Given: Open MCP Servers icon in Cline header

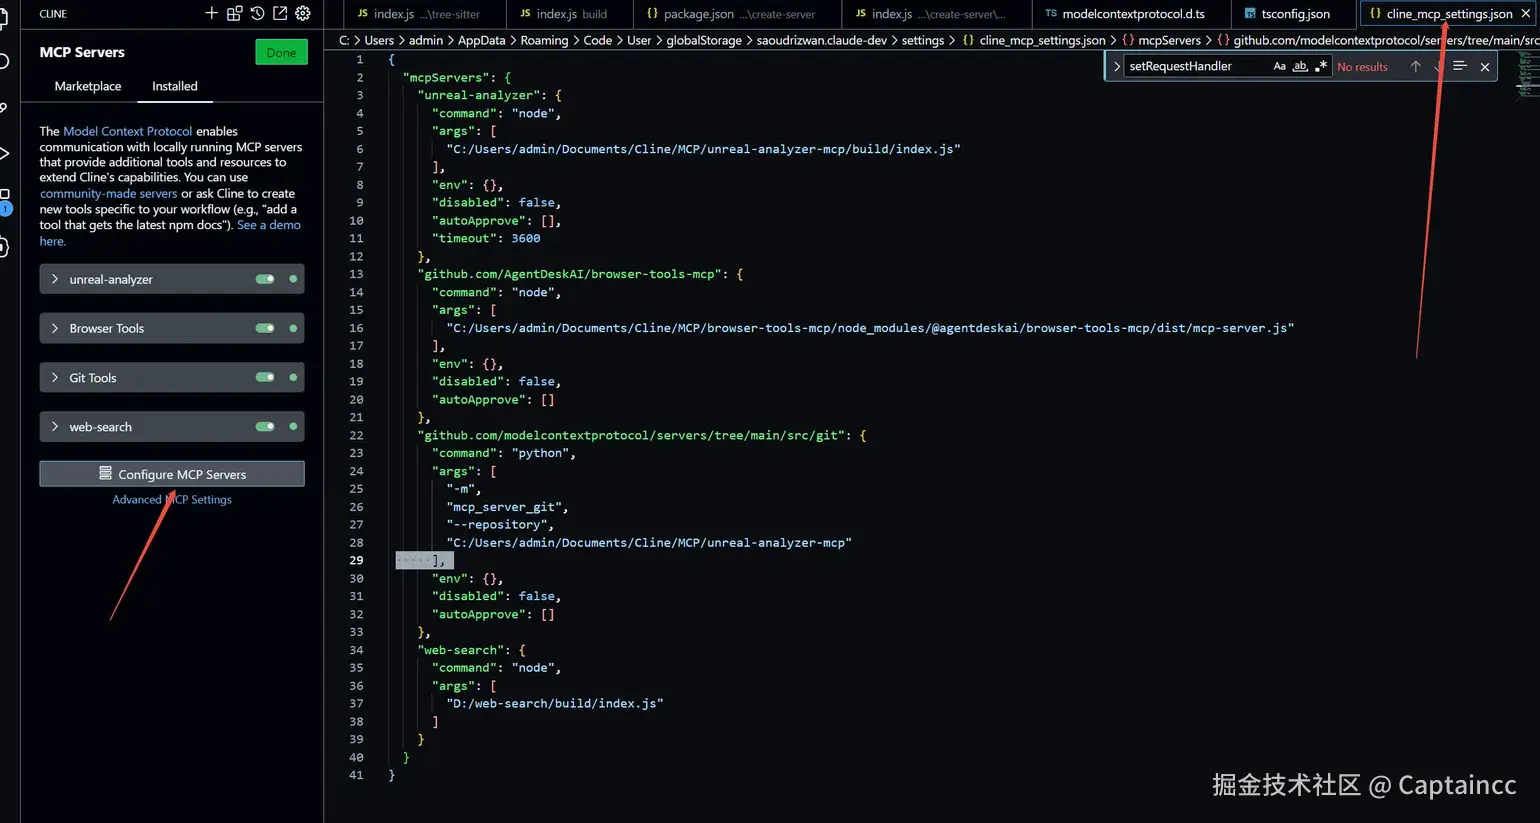Looking at the screenshot, I should (x=234, y=13).
